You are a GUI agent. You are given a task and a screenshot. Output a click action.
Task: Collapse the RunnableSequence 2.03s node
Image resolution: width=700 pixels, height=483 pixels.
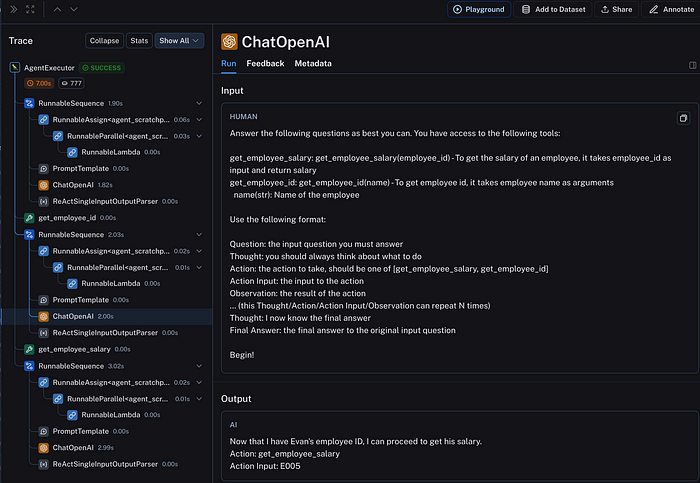30,235
